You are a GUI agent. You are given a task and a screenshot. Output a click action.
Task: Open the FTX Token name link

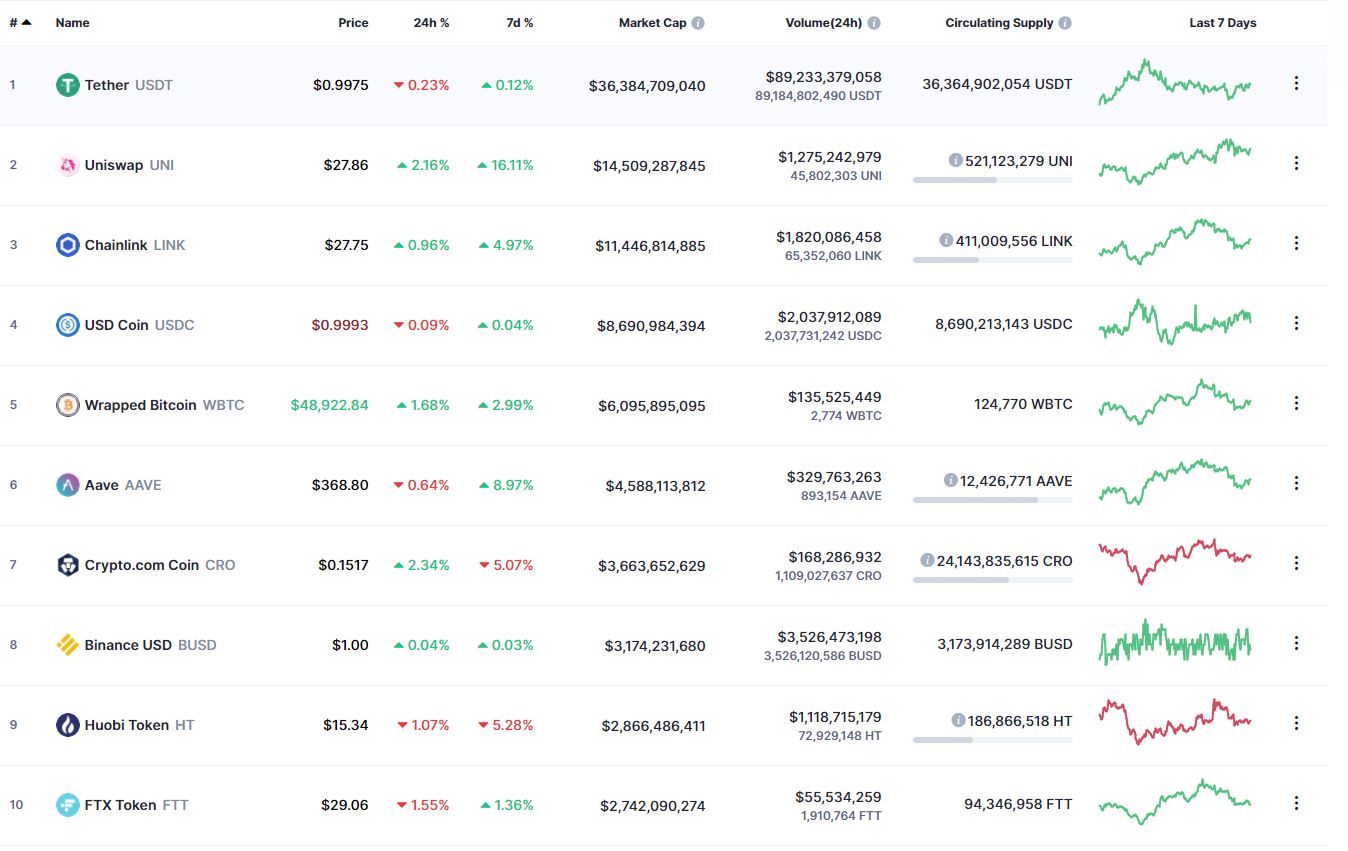click(x=120, y=805)
